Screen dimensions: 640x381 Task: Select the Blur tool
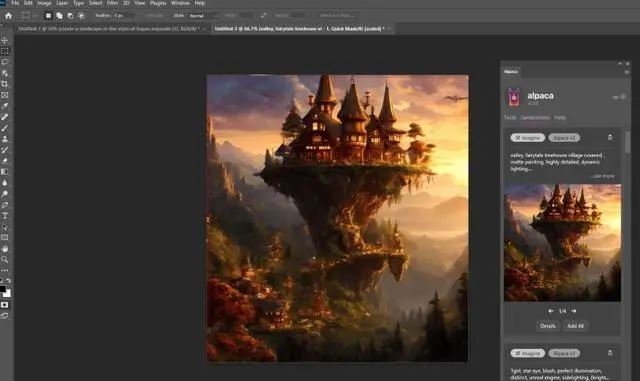tap(4, 183)
